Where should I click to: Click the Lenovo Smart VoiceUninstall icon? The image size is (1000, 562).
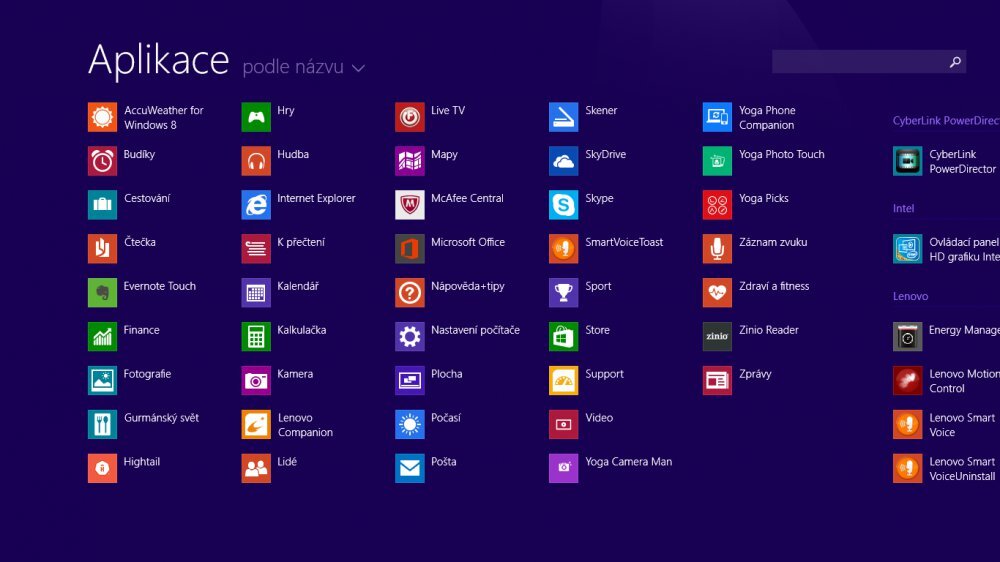908,469
